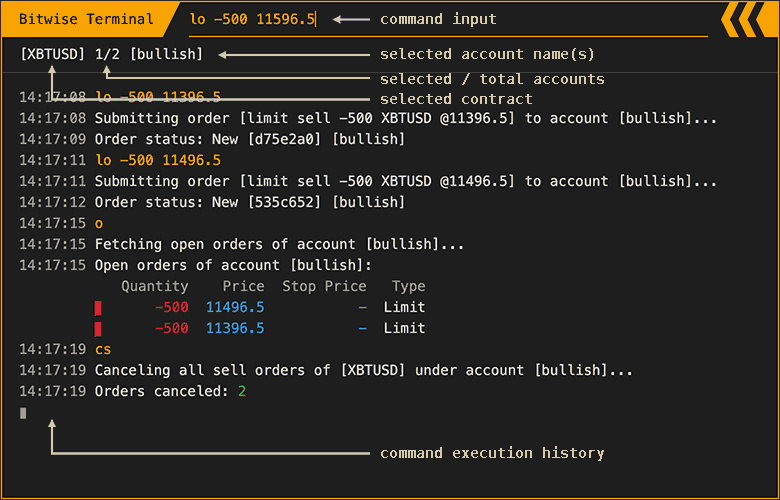
Task: Click the gray terminal cursor block
Action: 23,413
